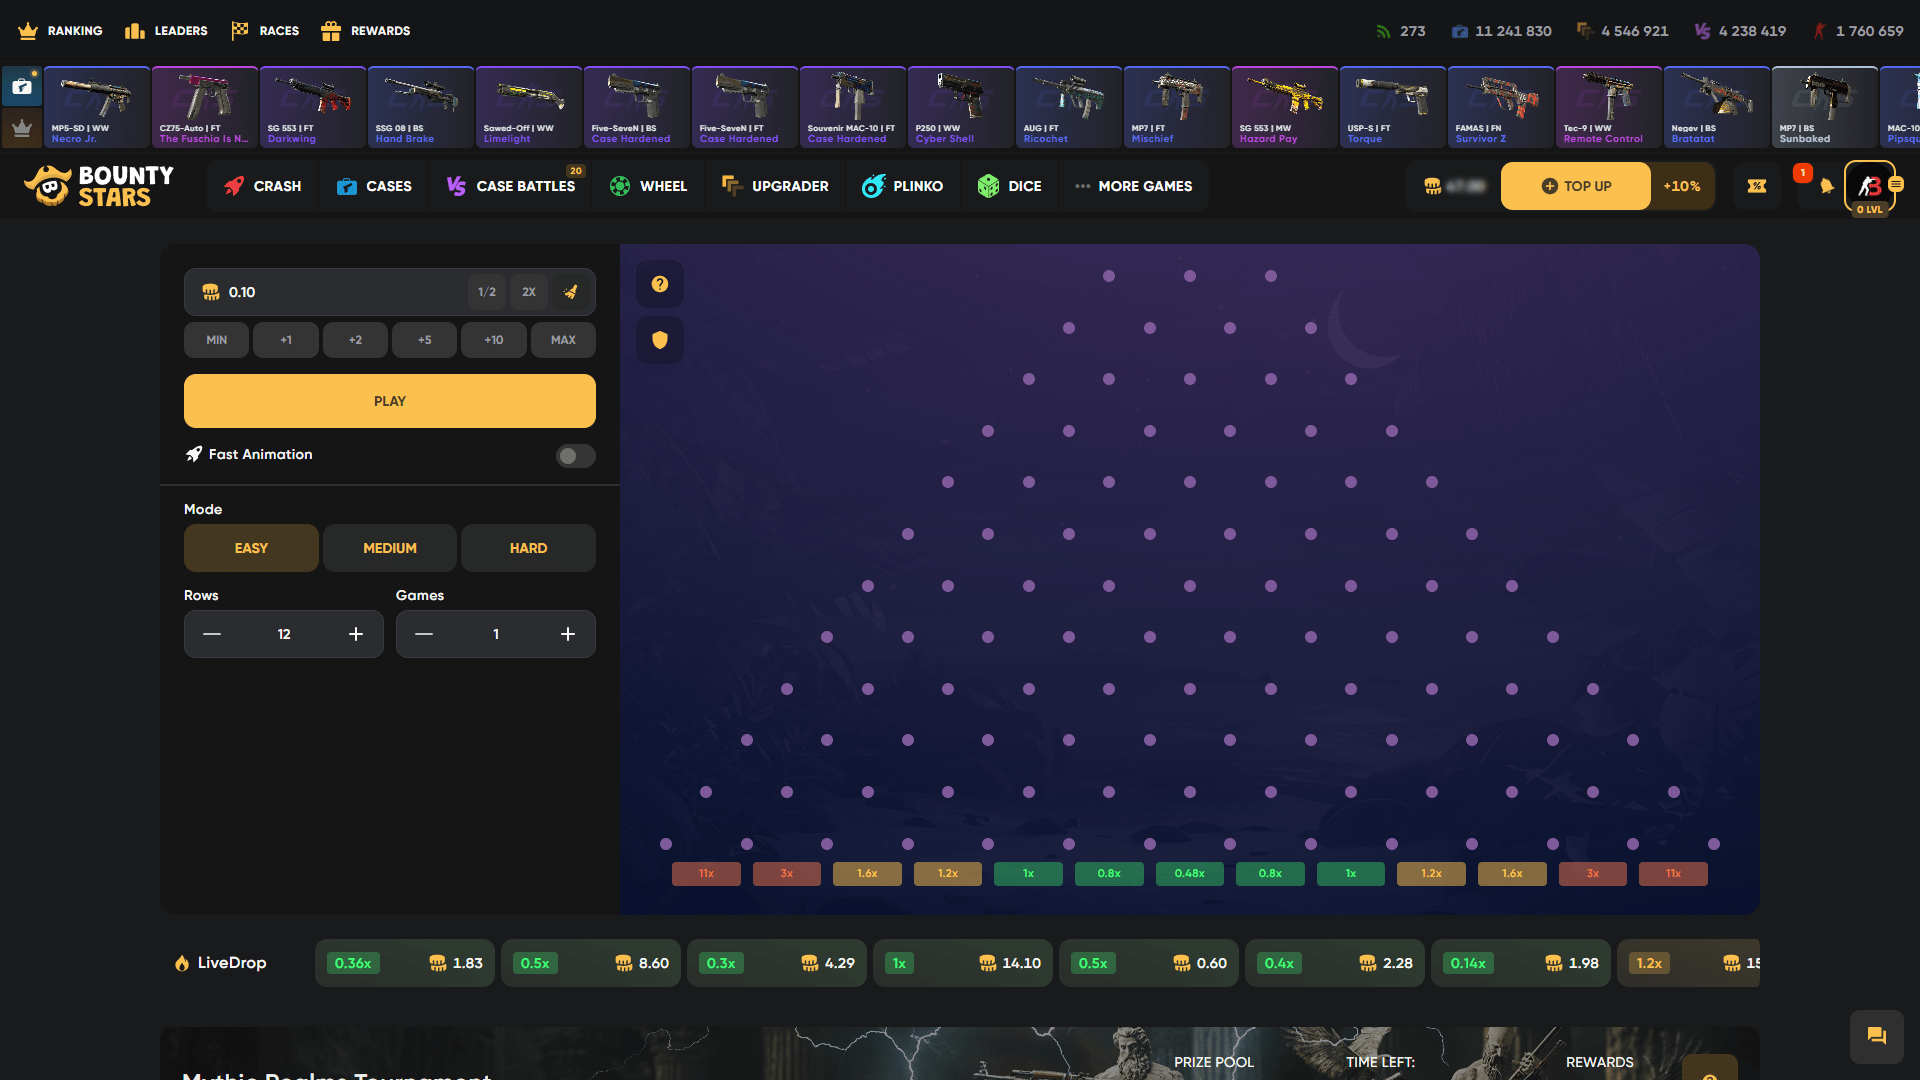
Task: Click into the bet amount input field
Action: click(330, 292)
